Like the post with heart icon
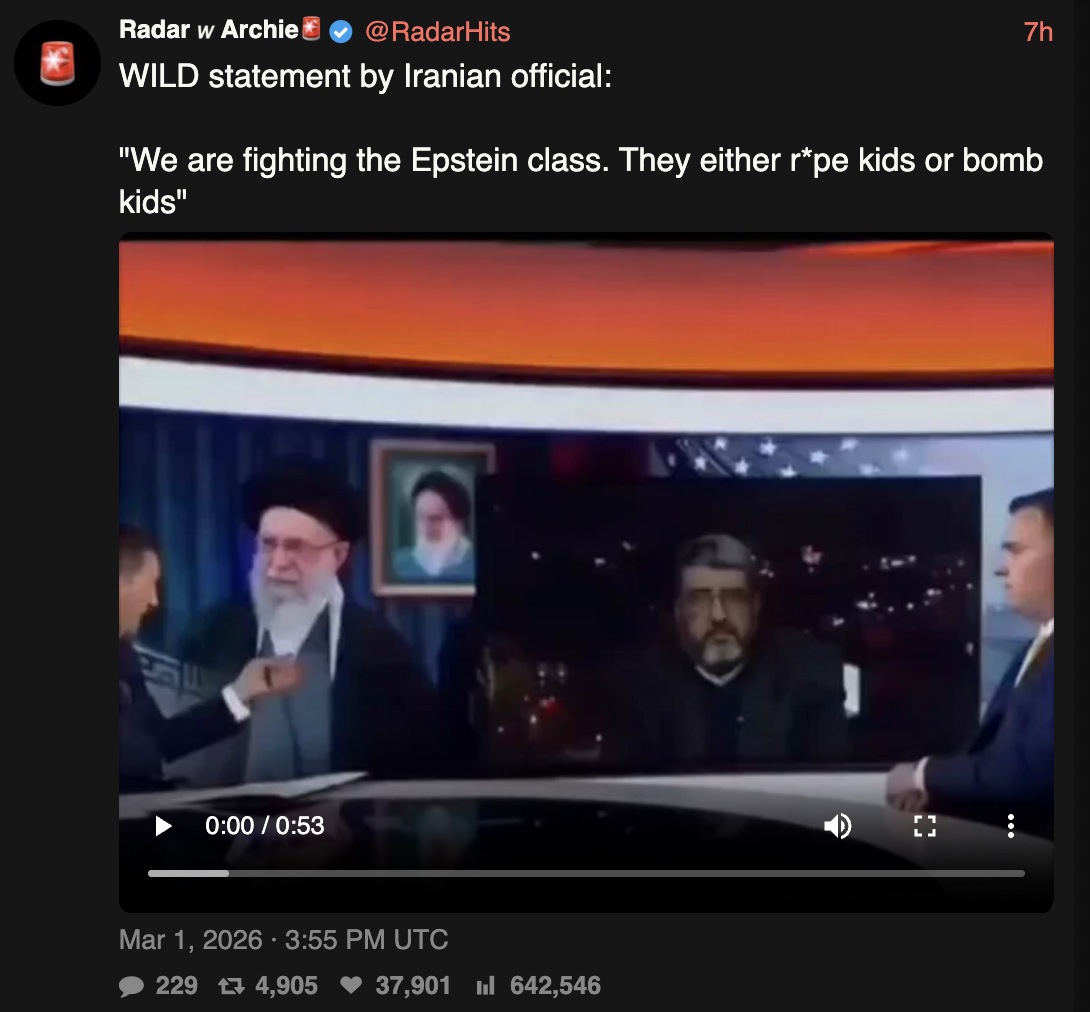The image size is (1090, 1012). pyautogui.click(x=351, y=985)
